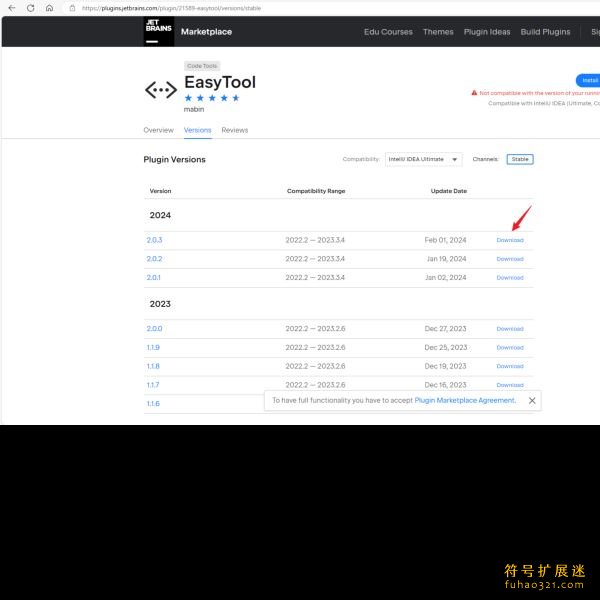This screenshot has width=600, height=600.
Task: Open the Plugin Marketplace Agreement link
Action: click(x=465, y=400)
